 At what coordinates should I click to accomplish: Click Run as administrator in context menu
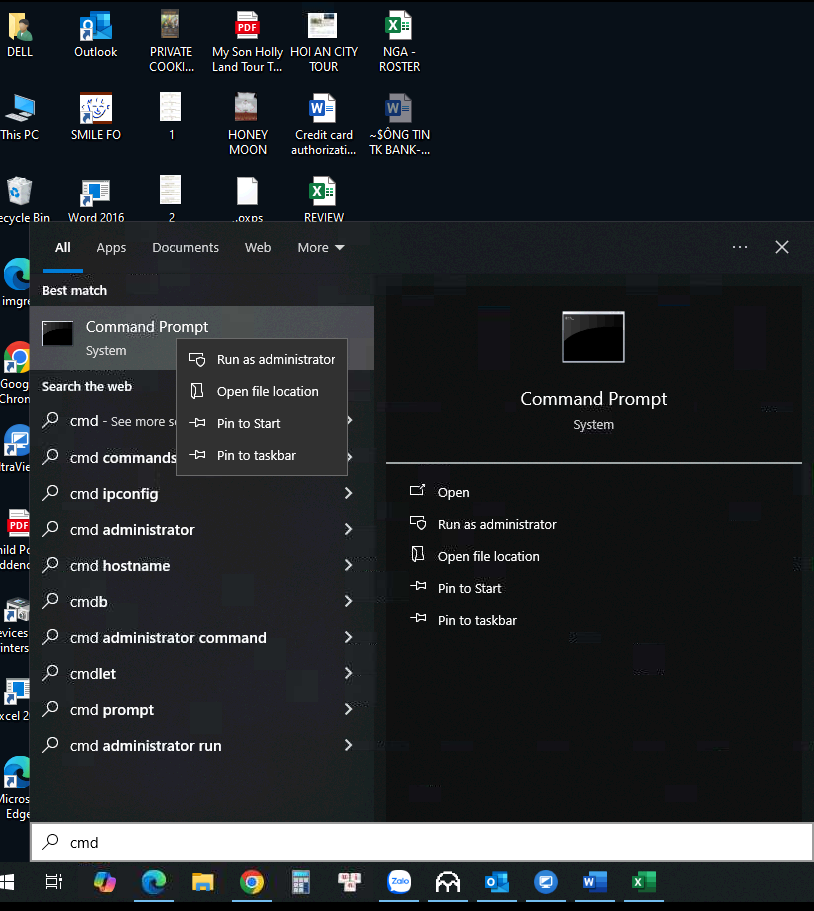[x=275, y=360]
